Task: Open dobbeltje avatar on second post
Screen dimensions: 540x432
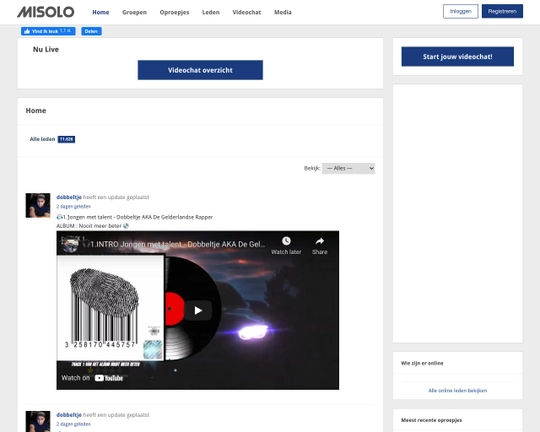Action: coord(38,421)
